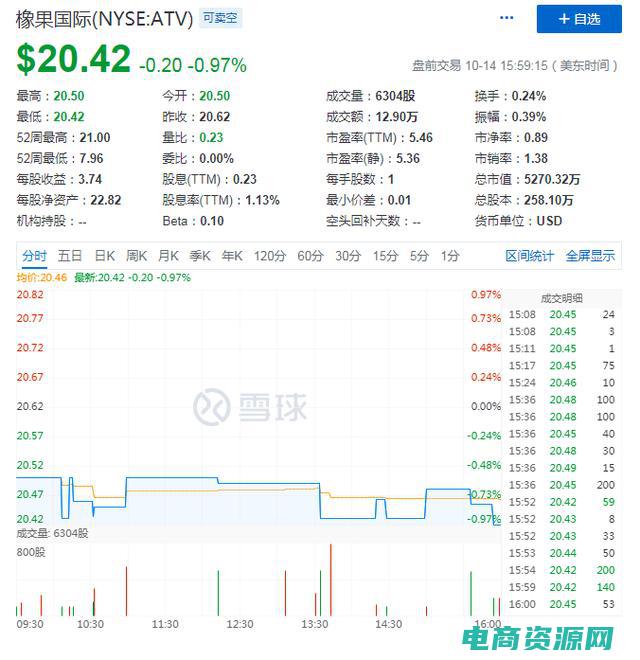This screenshot has width=640, height=660.
Task: Click the stock title 橡果国际(NYSE:ATV)
Action: click(104, 19)
